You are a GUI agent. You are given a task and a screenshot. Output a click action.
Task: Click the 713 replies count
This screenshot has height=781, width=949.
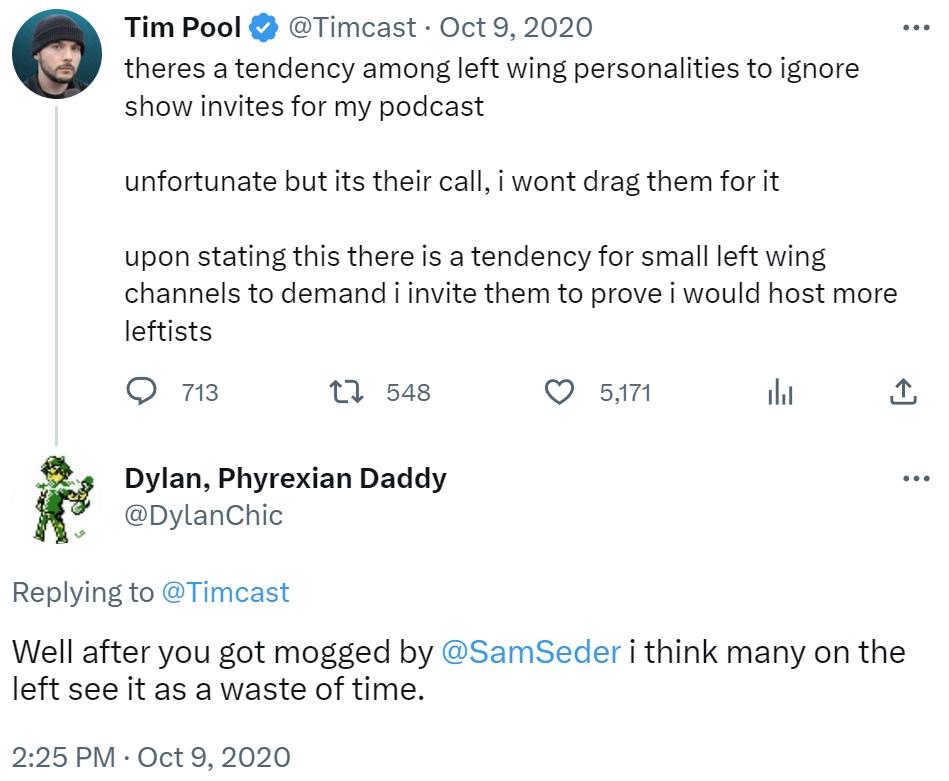[200, 393]
